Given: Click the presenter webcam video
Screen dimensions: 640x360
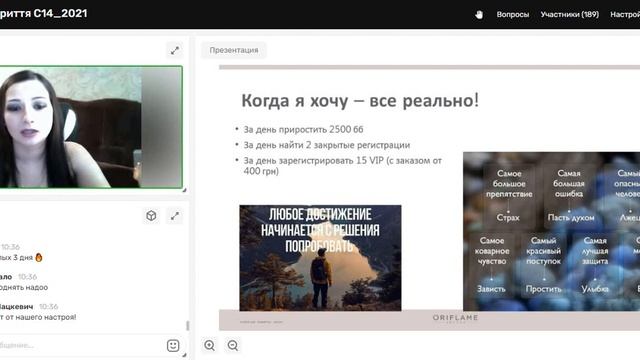Looking at the screenshot, I should tap(91, 127).
